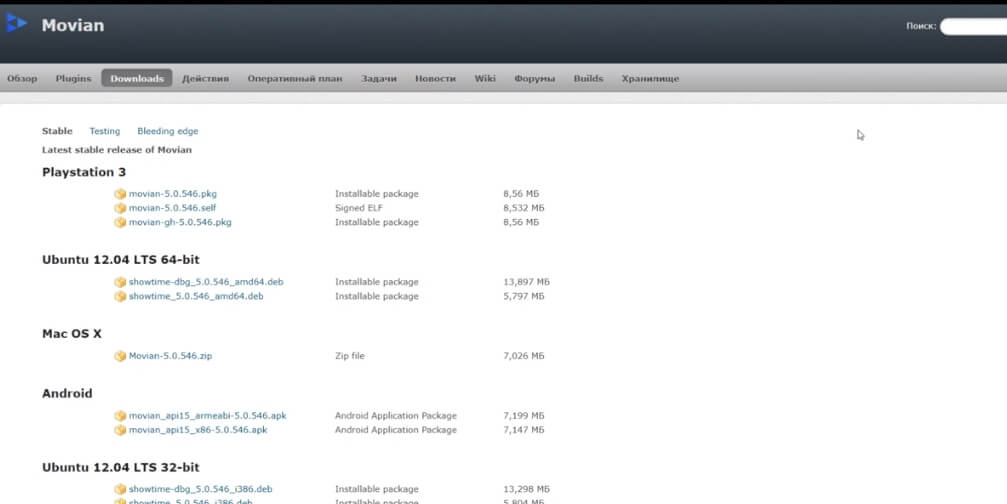Go to the Действия tab

click(x=206, y=78)
